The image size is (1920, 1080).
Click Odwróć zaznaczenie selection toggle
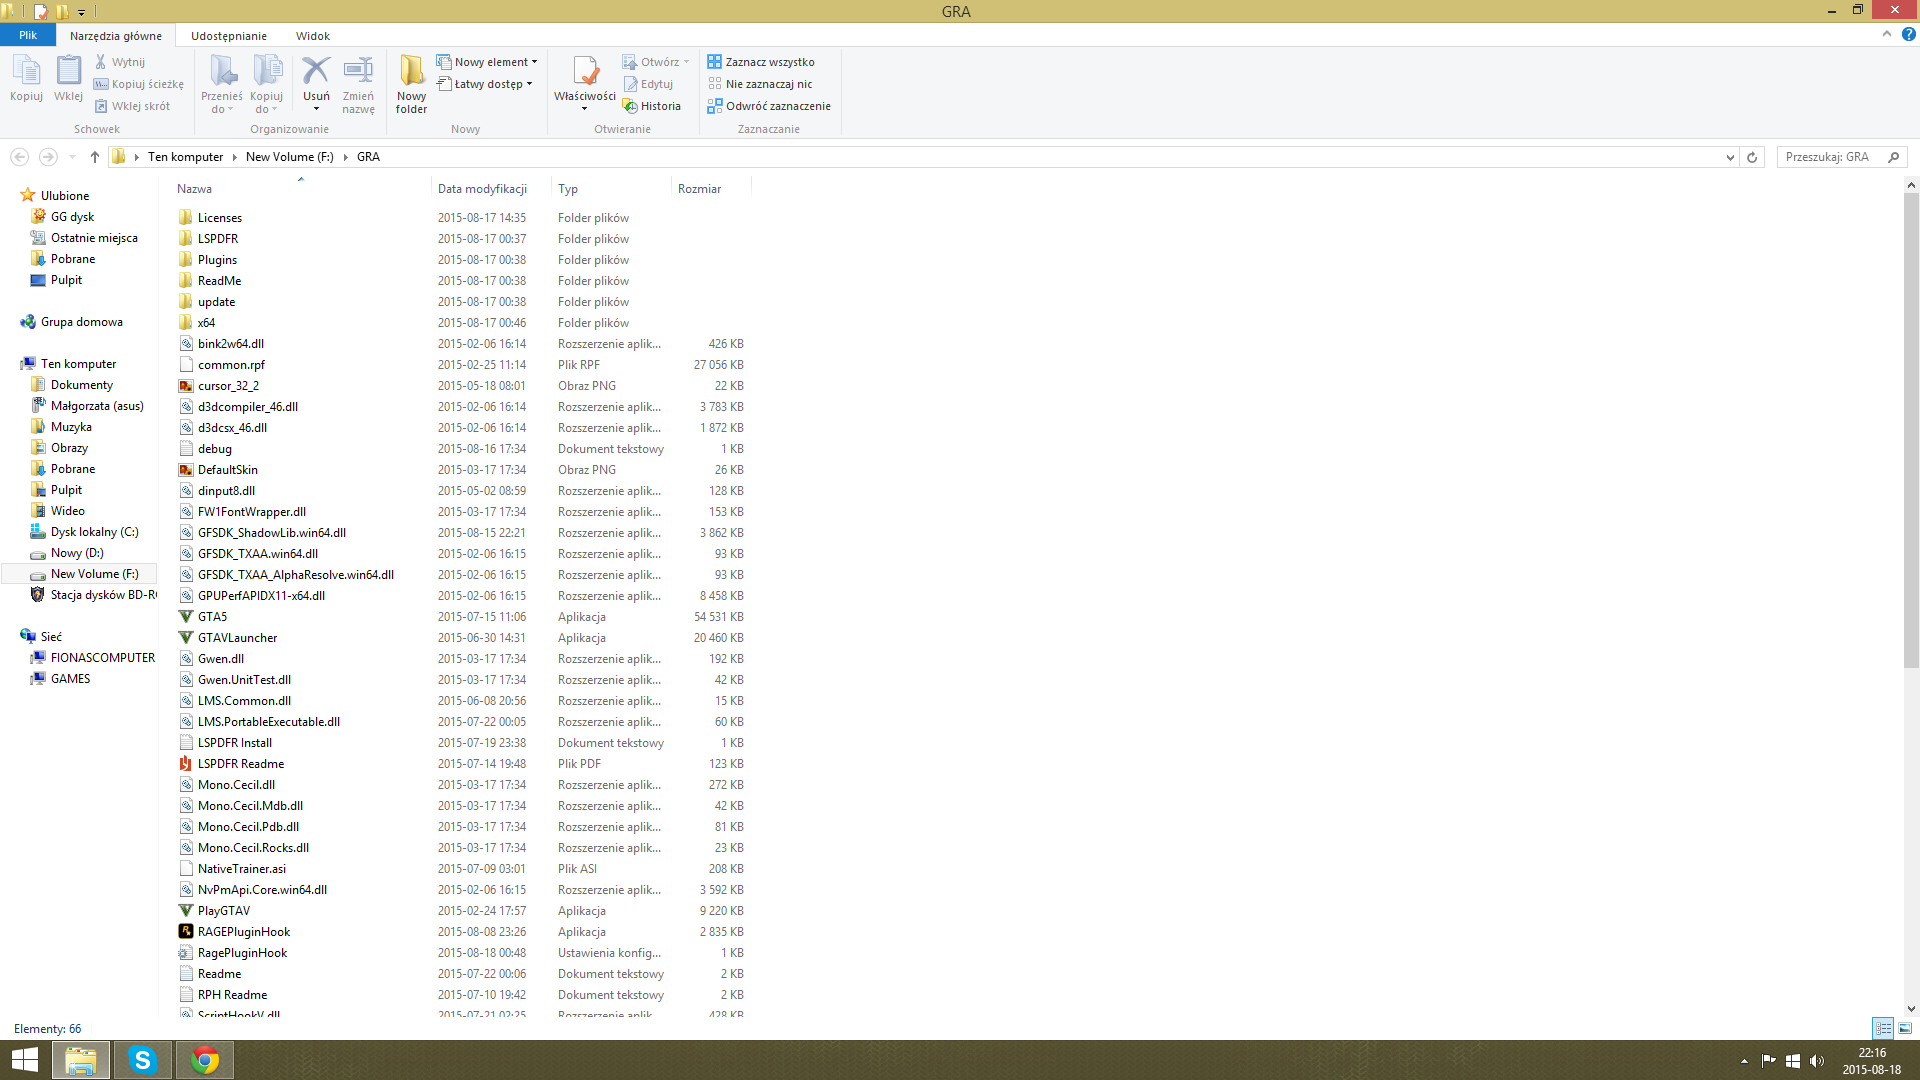(x=769, y=106)
